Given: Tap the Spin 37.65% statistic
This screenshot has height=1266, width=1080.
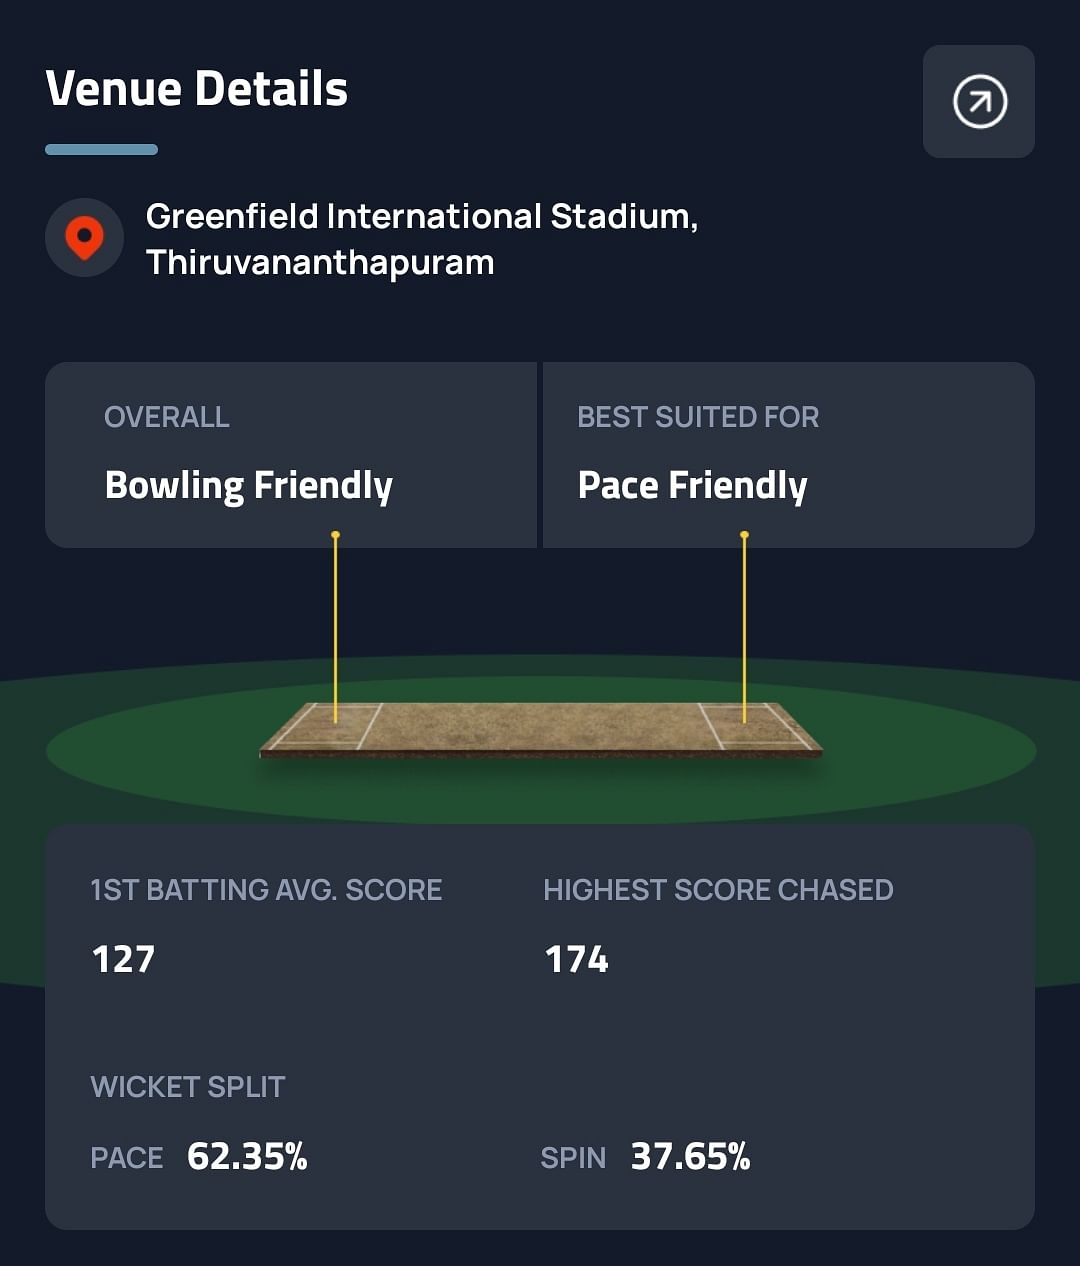Looking at the screenshot, I should 645,1157.
